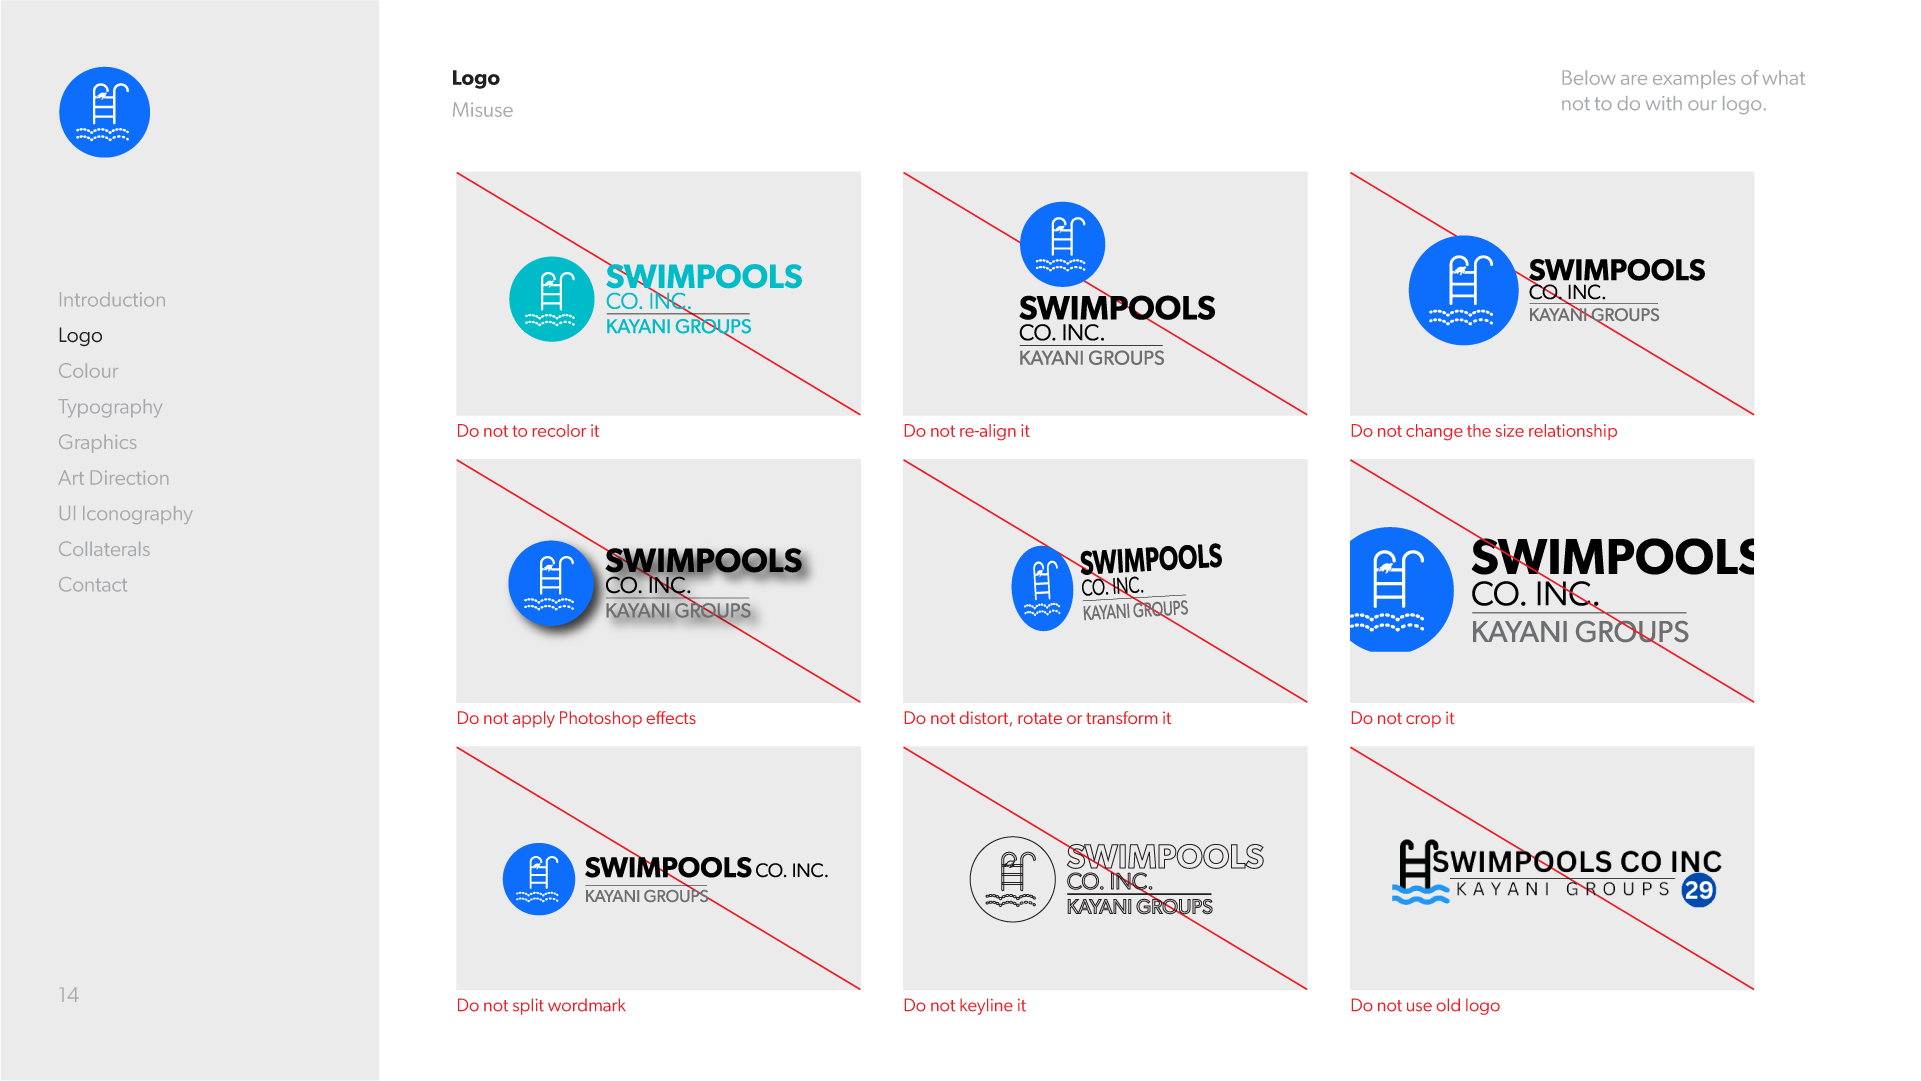The image size is (1921, 1081).
Task: Select the split wordmark example thumbnail
Action: pos(658,868)
